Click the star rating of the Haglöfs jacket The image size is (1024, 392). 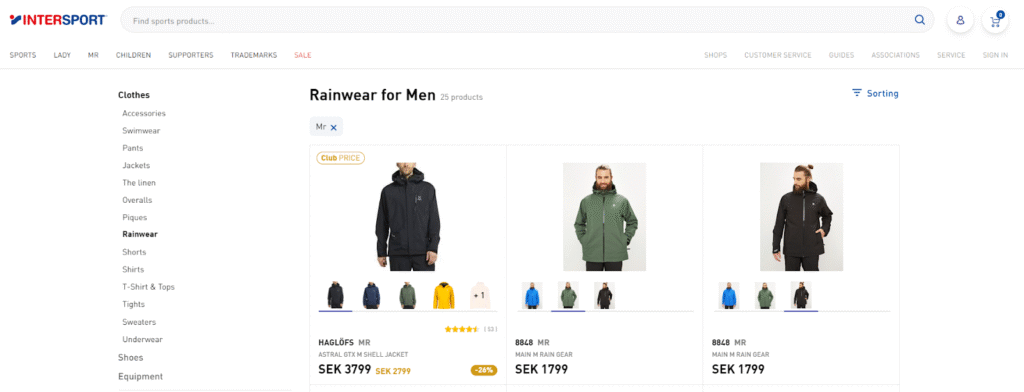[462, 329]
